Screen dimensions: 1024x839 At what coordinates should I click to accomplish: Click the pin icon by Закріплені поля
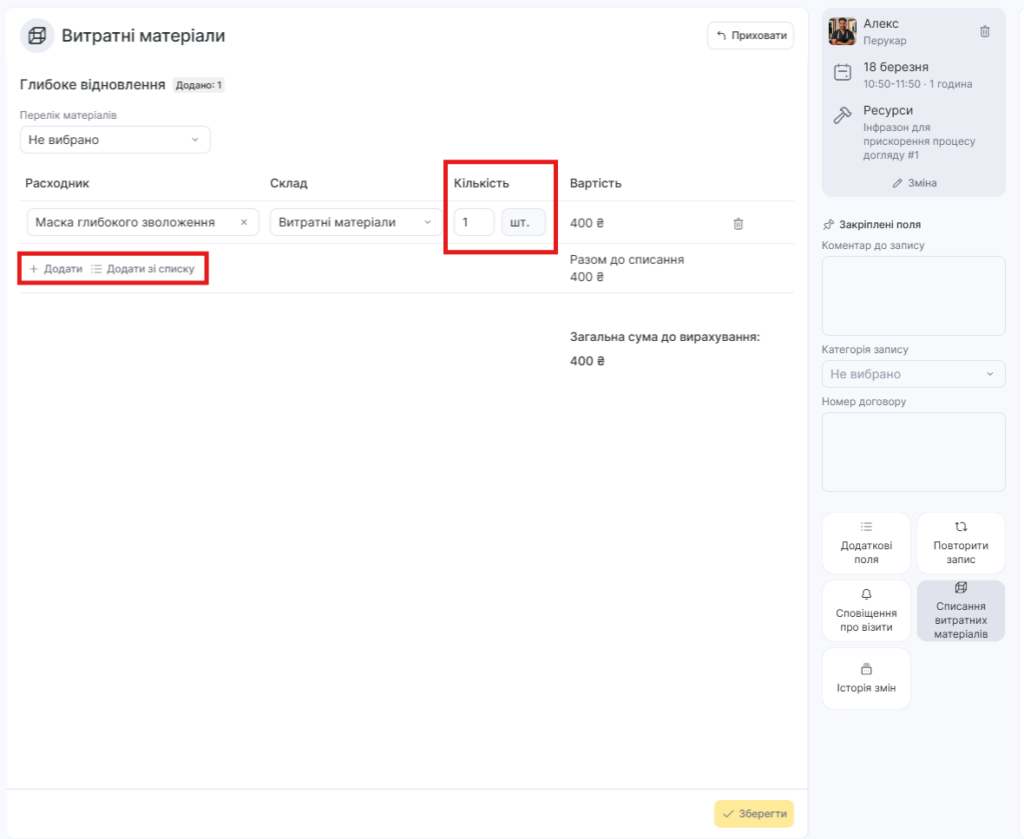828,225
